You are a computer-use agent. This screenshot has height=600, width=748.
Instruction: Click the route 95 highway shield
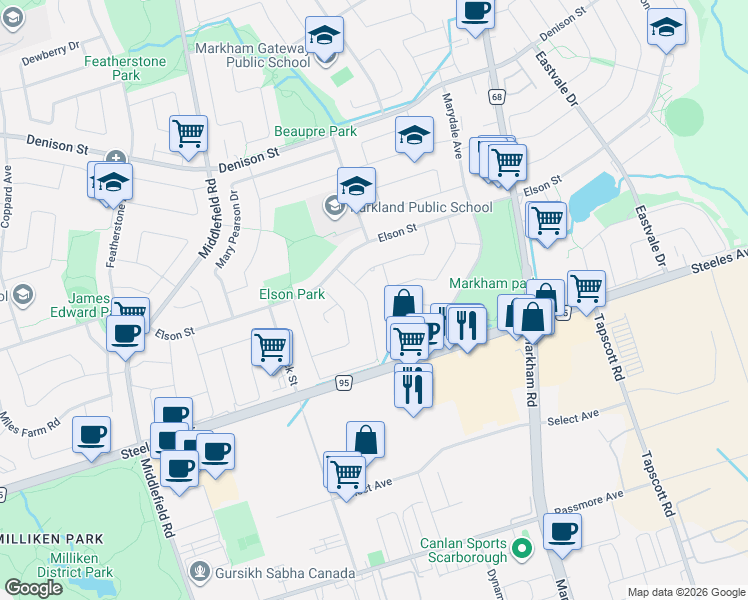tap(343, 383)
